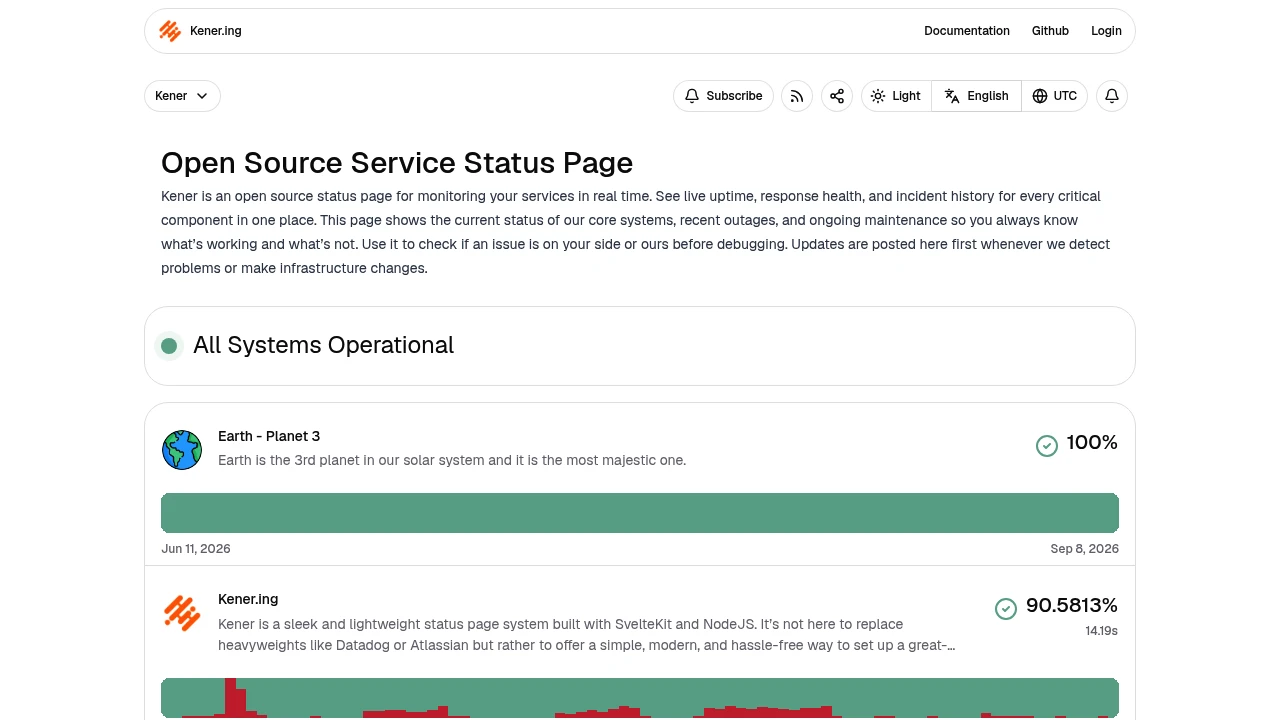
Task: Select the 90.5813% uptime value
Action: click(1072, 605)
